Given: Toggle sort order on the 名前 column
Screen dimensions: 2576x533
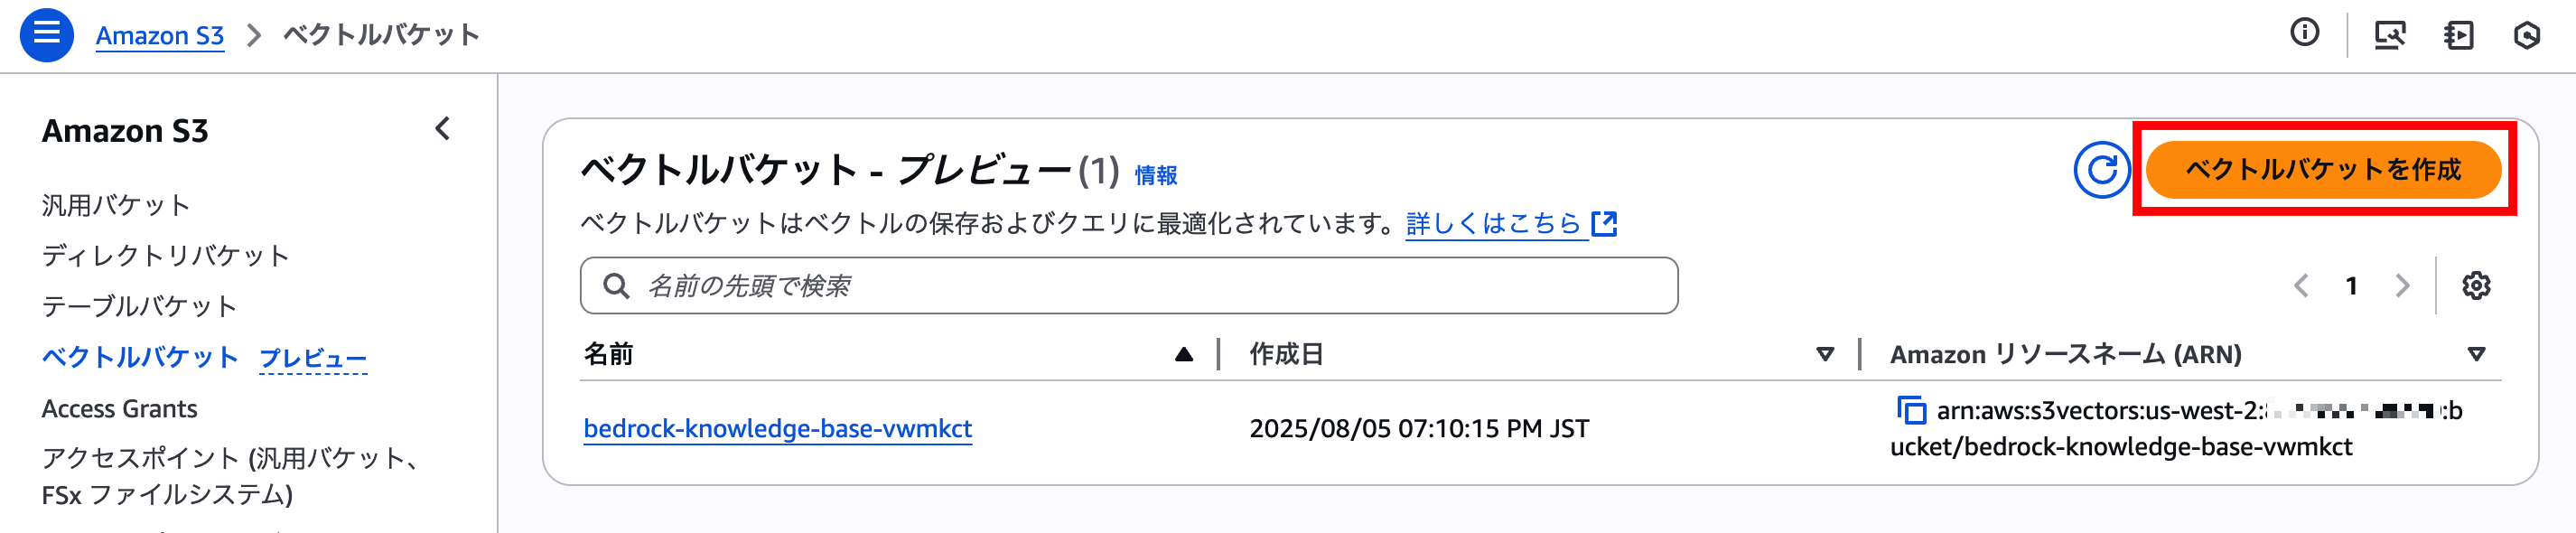Looking at the screenshot, I should tap(1184, 354).
